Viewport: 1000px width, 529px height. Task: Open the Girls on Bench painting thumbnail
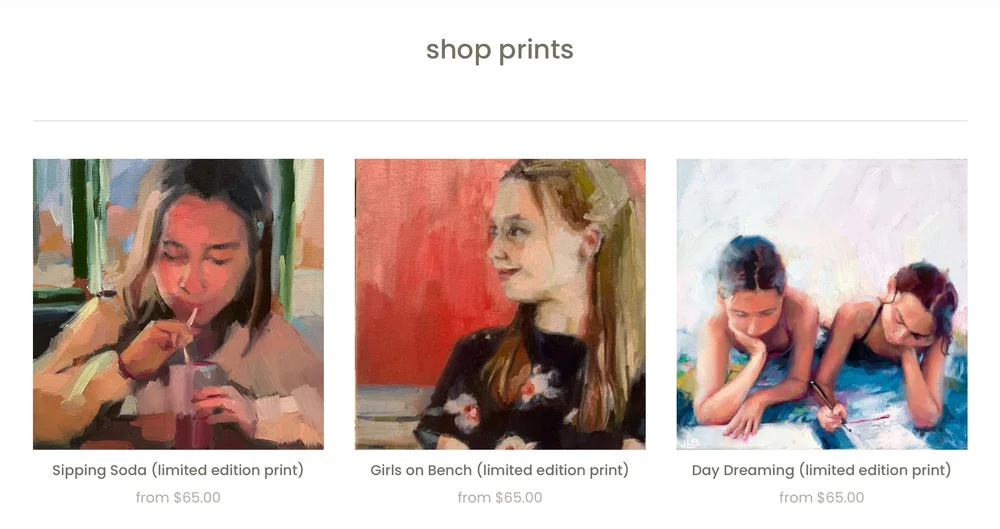(x=500, y=304)
